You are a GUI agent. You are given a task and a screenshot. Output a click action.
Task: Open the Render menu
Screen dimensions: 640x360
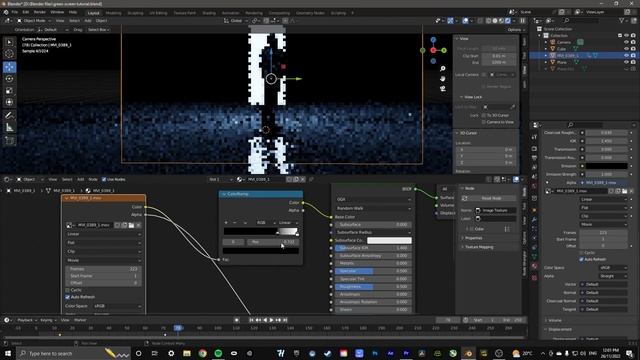(40, 12)
